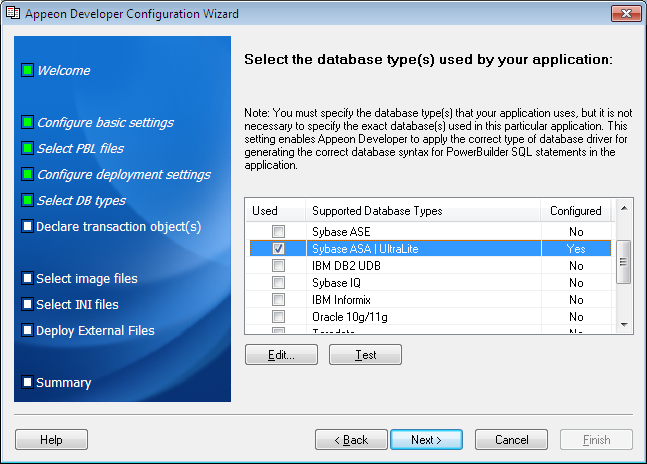Check the Sybase ASE checkbox
The width and height of the screenshot is (647, 464).
[279, 231]
